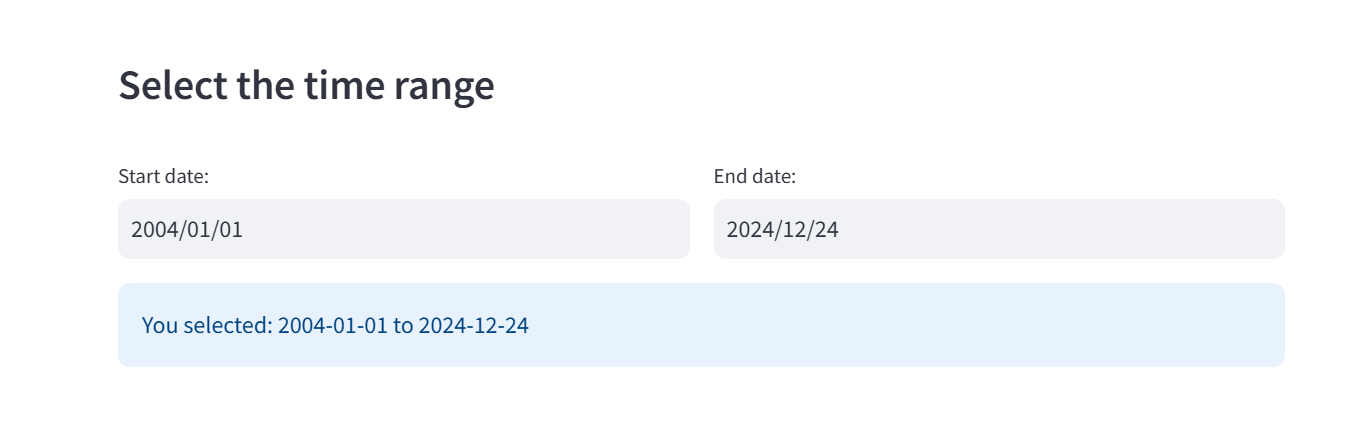Click the words 'You selected:' in blue banner

(207, 325)
